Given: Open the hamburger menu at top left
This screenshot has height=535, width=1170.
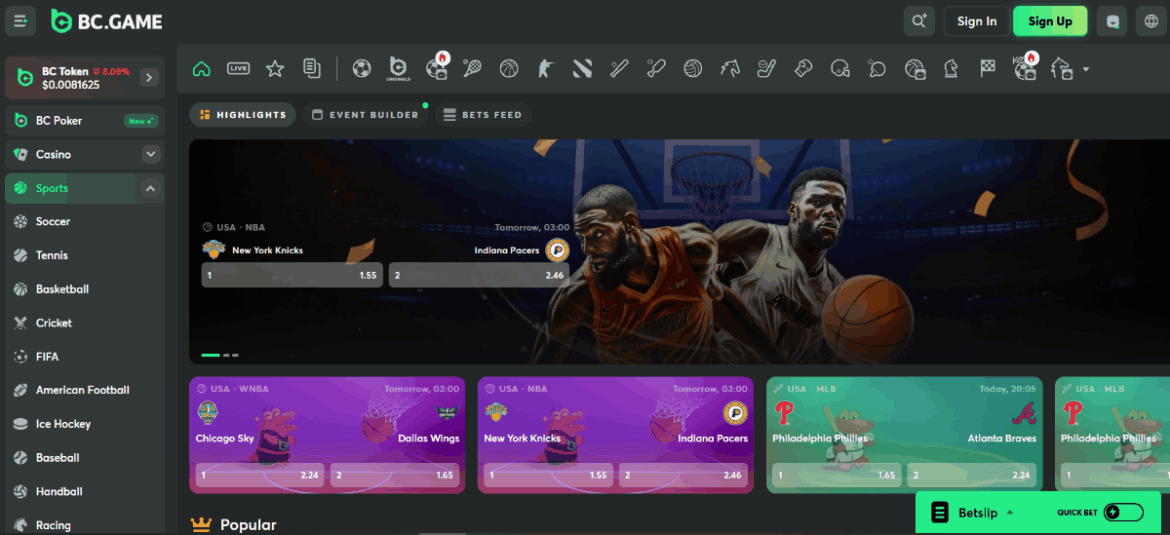Looking at the screenshot, I should pos(20,21).
